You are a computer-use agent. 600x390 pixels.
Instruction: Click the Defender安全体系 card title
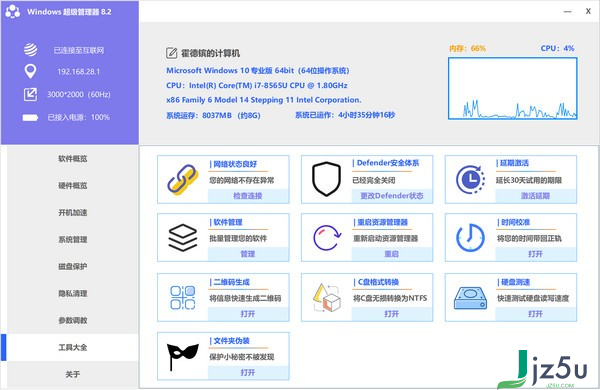coord(388,163)
